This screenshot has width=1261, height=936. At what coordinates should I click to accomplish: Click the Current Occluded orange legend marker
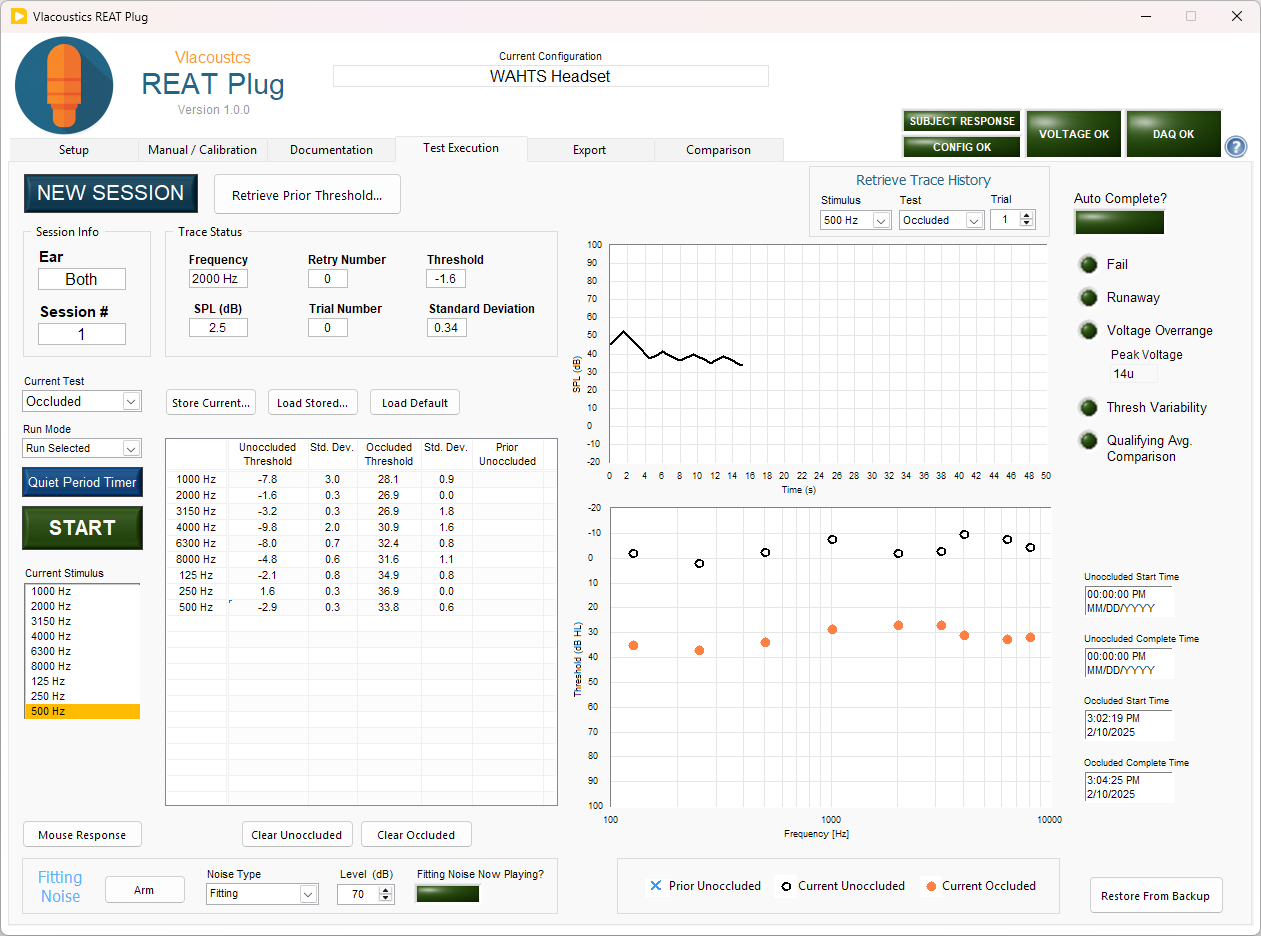coord(930,886)
